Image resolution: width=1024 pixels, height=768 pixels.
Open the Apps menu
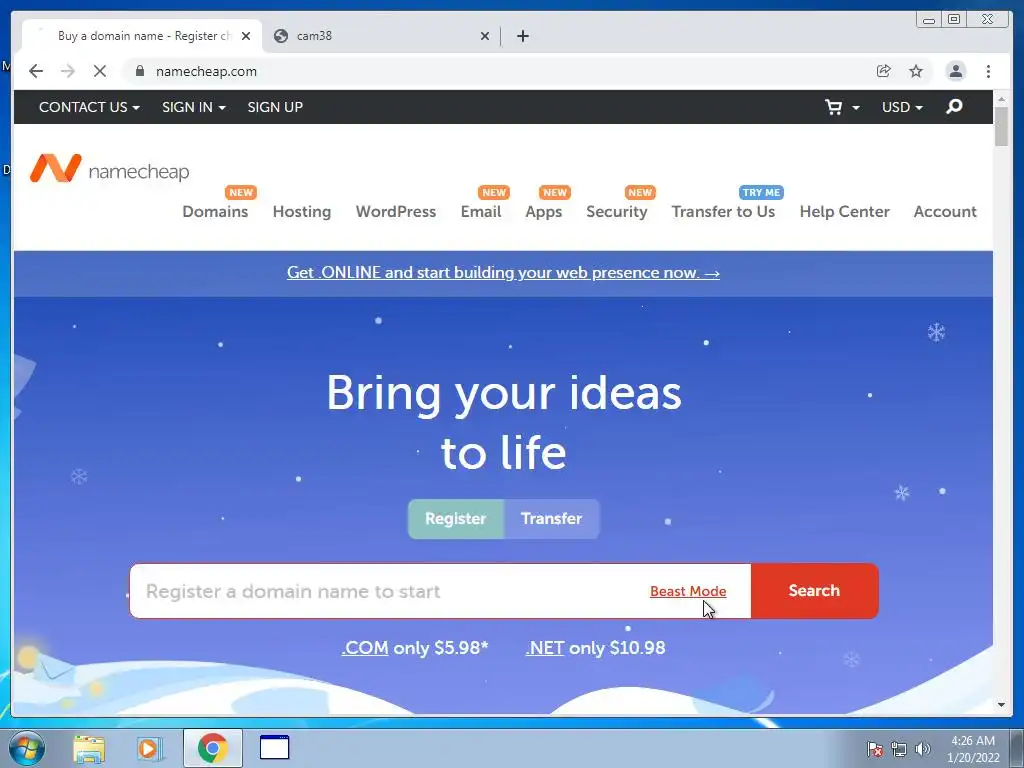(543, 212)
